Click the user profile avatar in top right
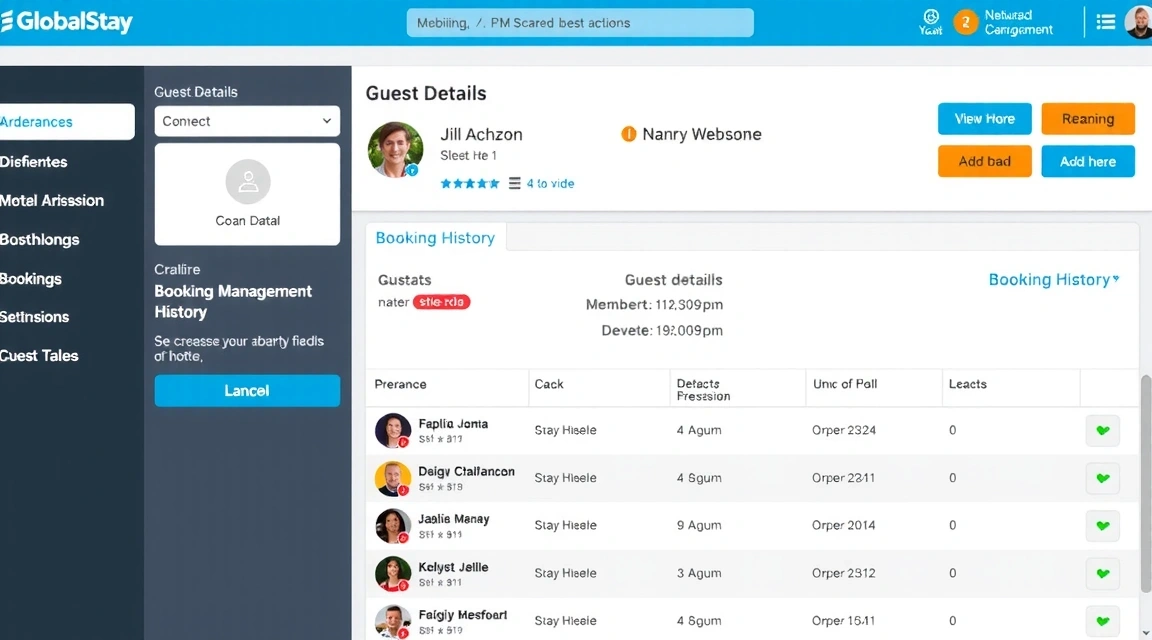Screen dimensions: 1152x640 (1139, 20)
